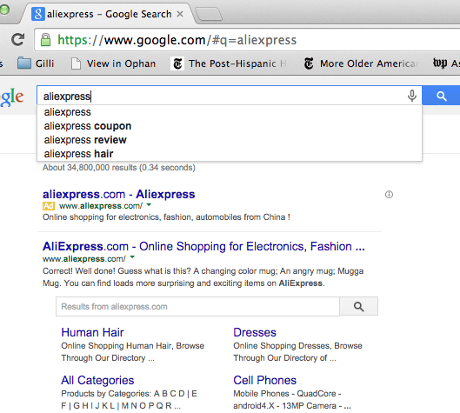This screenshot has width=460, height=413.
Task: Click the green SSL padlock icon
Action: pyautogui.click(x=46, y=40)
